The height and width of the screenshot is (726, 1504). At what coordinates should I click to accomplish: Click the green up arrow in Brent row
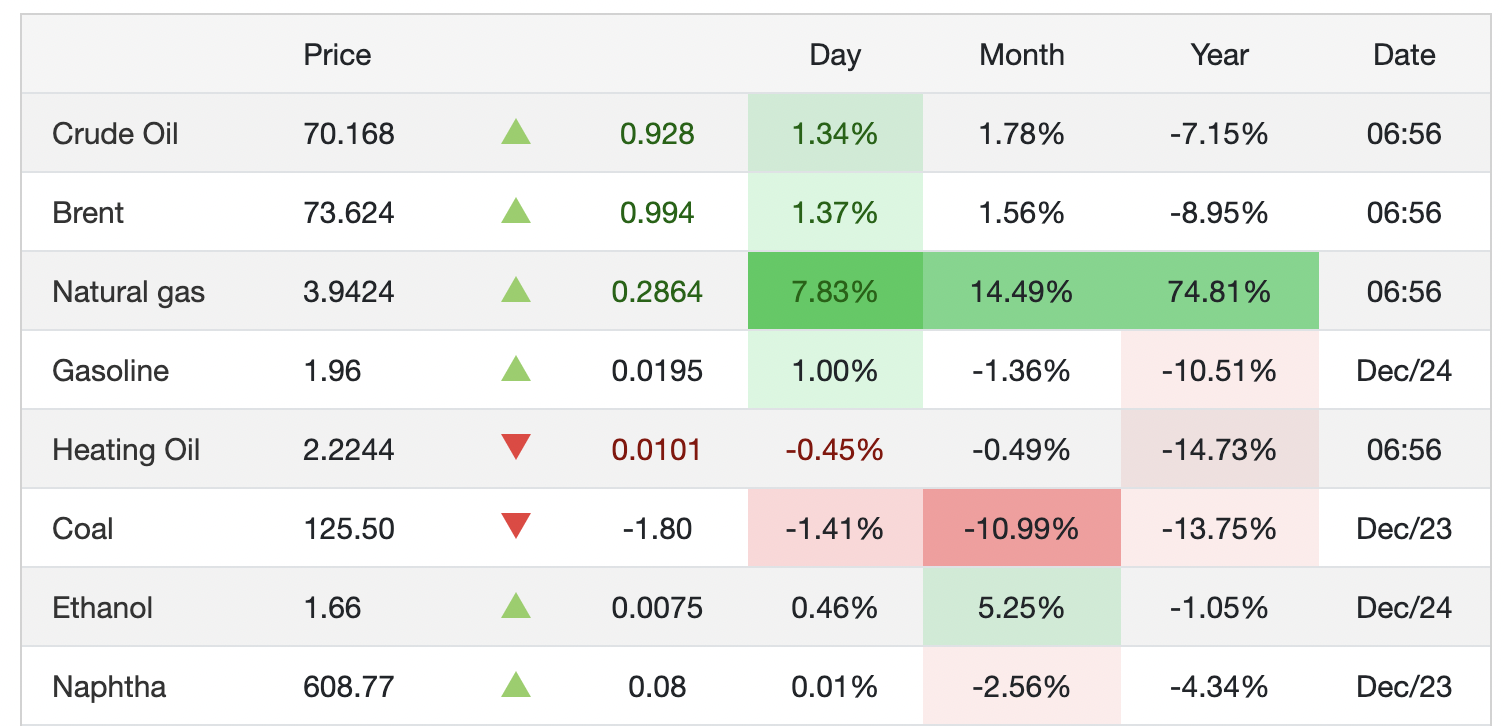pyautogui.click(x=516, y=211)
